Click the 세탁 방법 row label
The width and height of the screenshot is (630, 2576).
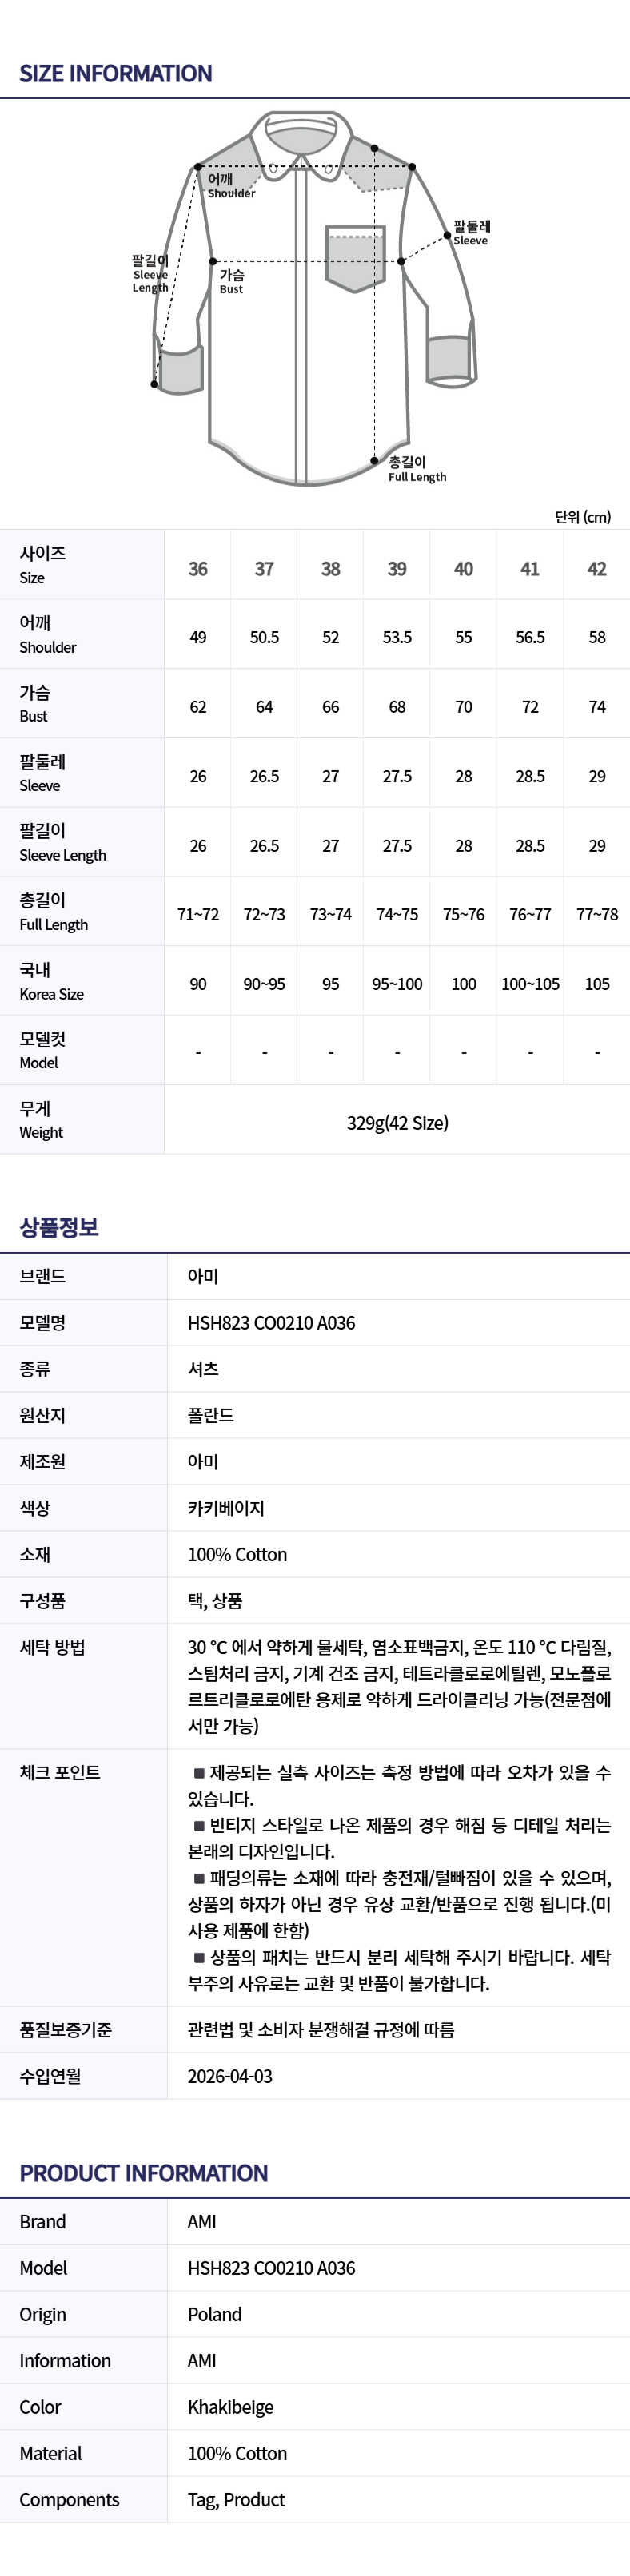pos(52,1647)
